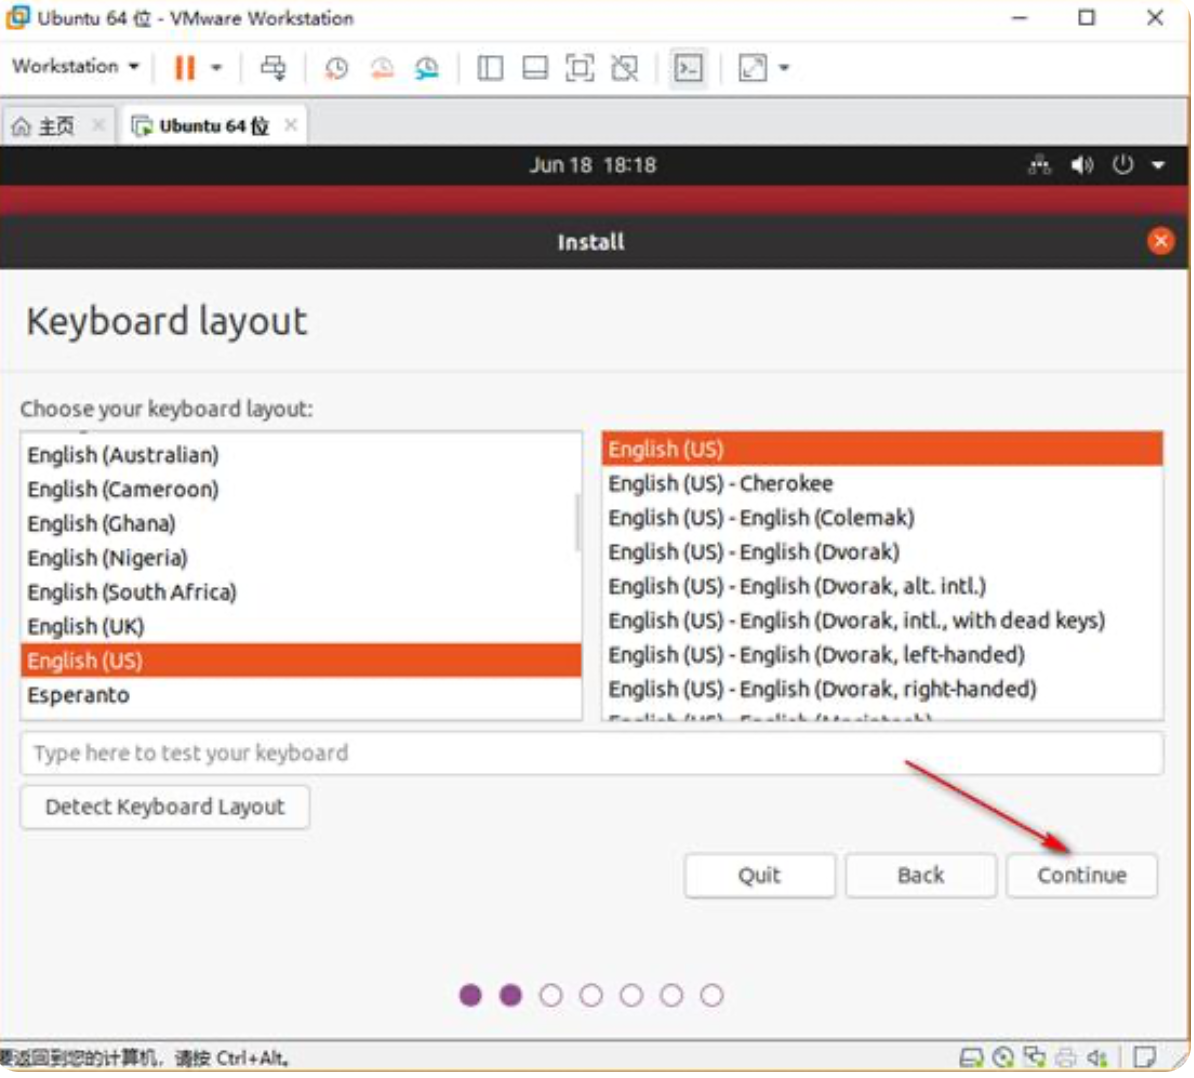Select English (Australian) layout
The width and height of the screenshot is (1194, 1078).
click(301, 455)
